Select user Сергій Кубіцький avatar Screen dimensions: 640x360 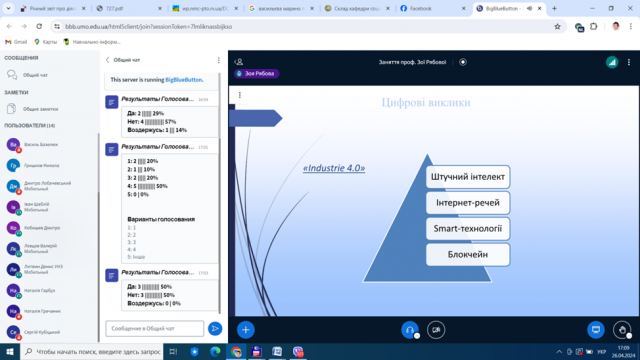13,332
